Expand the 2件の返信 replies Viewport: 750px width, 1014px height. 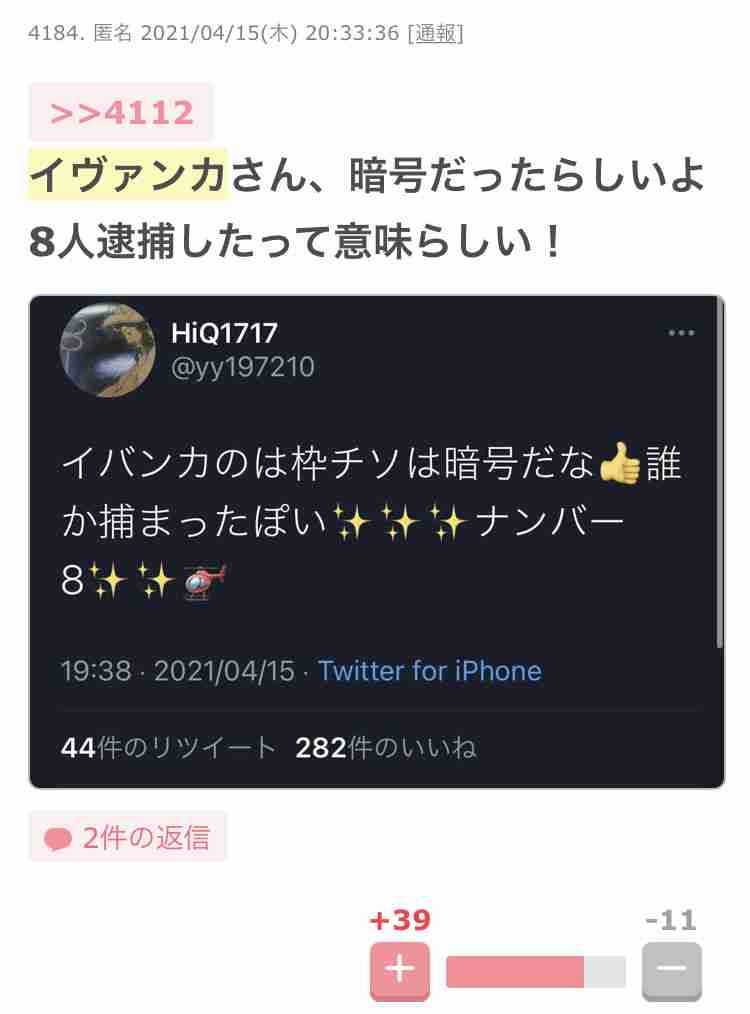(x=128, y=837)
